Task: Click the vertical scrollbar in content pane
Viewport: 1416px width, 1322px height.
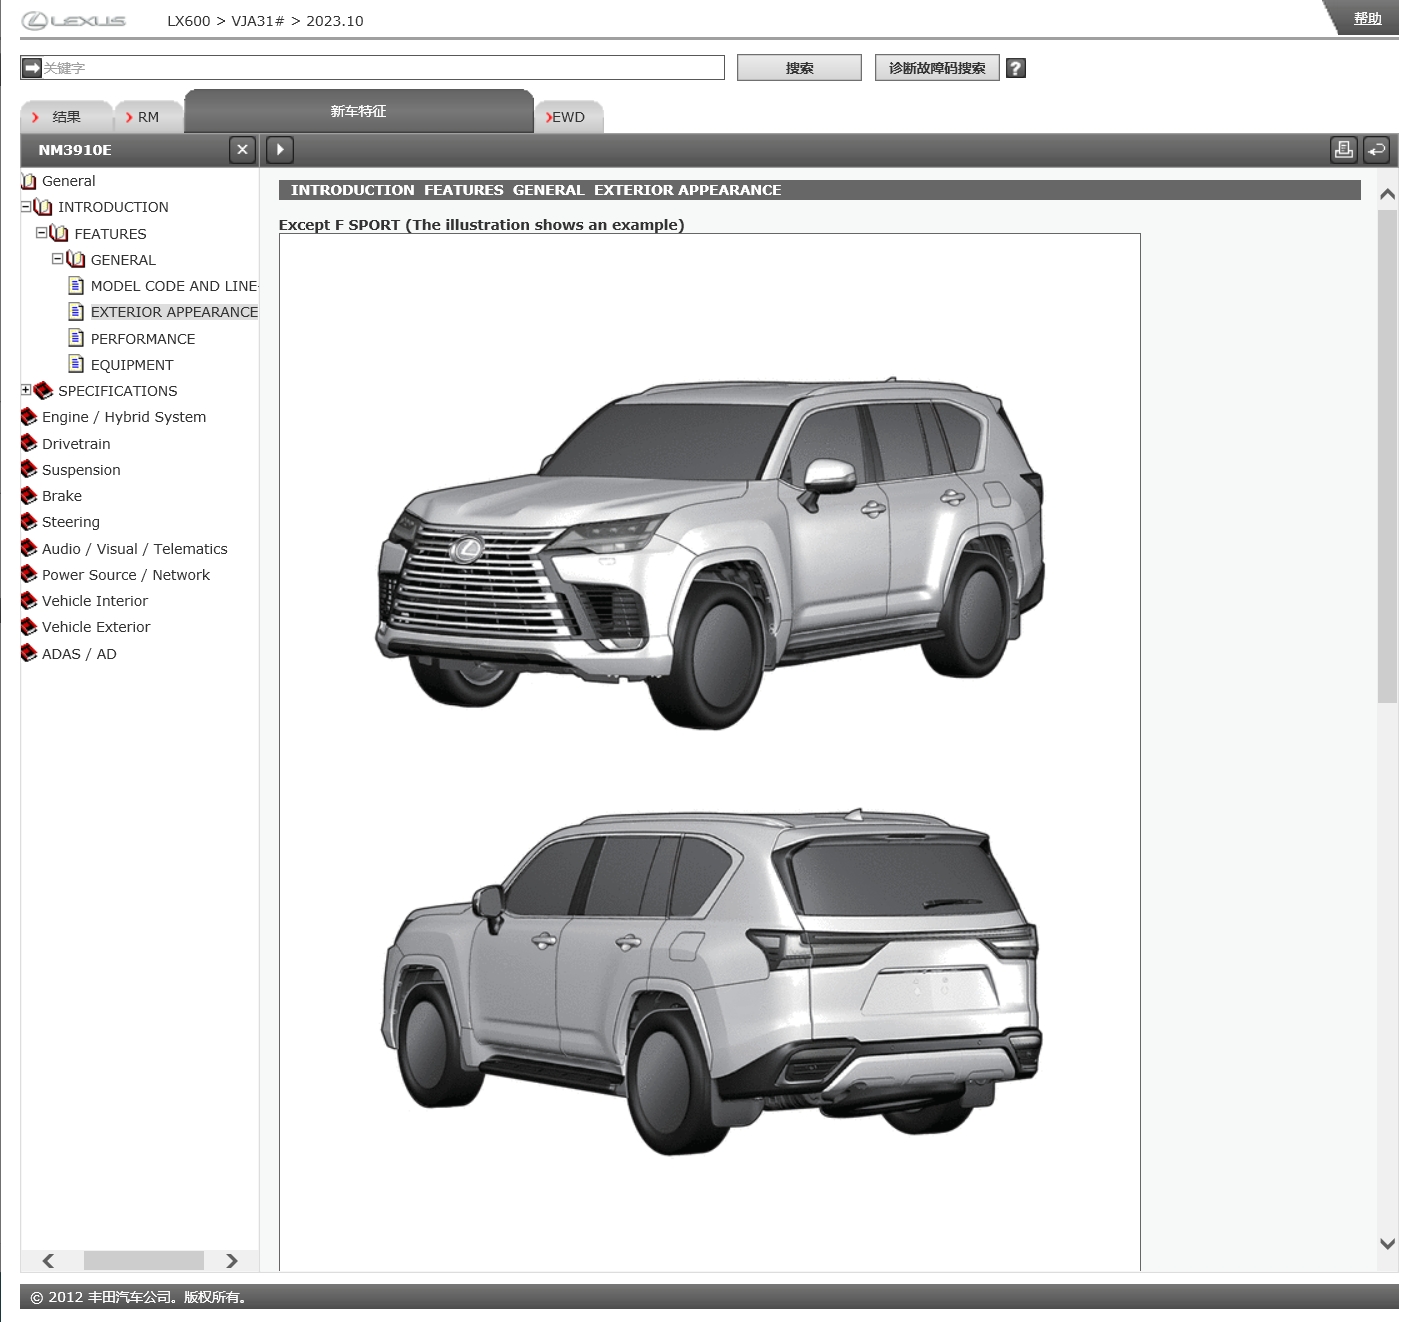Action: click(1386, 456)
